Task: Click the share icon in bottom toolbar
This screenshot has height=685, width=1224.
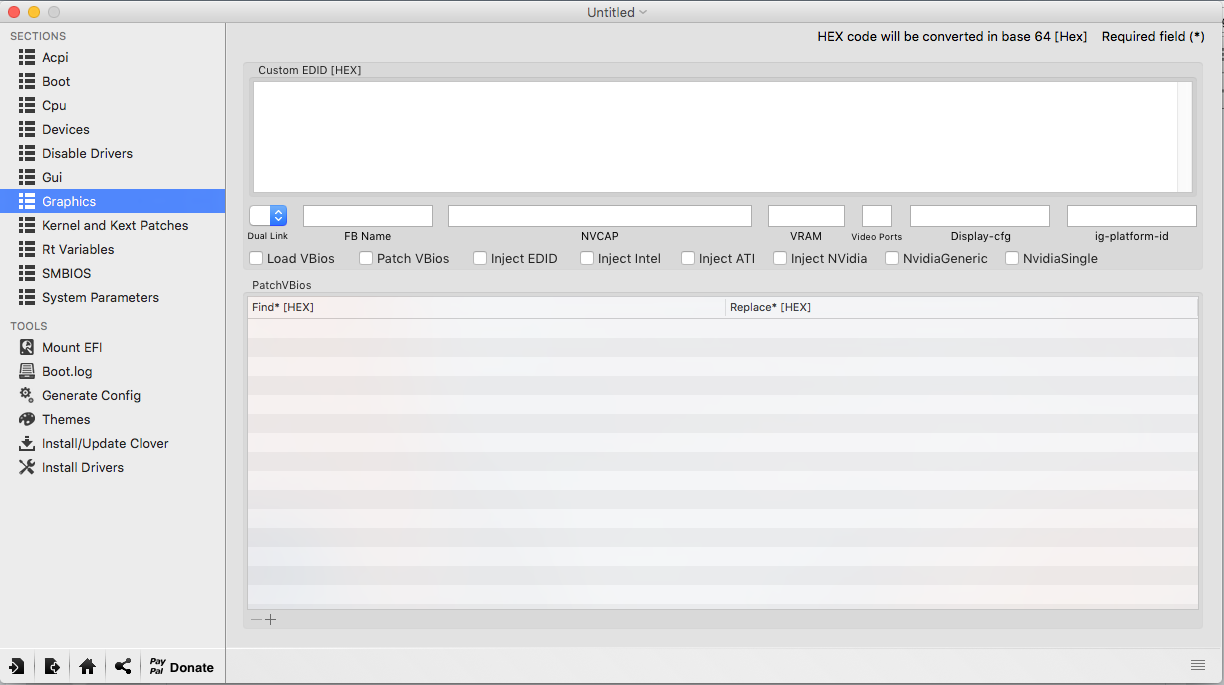Action: coord(122,667)
